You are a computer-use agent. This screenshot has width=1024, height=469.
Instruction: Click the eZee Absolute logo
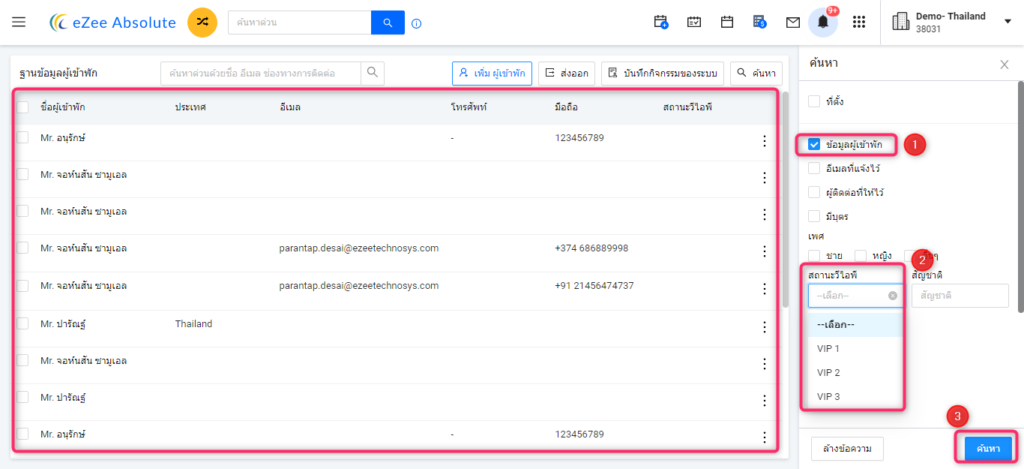point(112,22)
